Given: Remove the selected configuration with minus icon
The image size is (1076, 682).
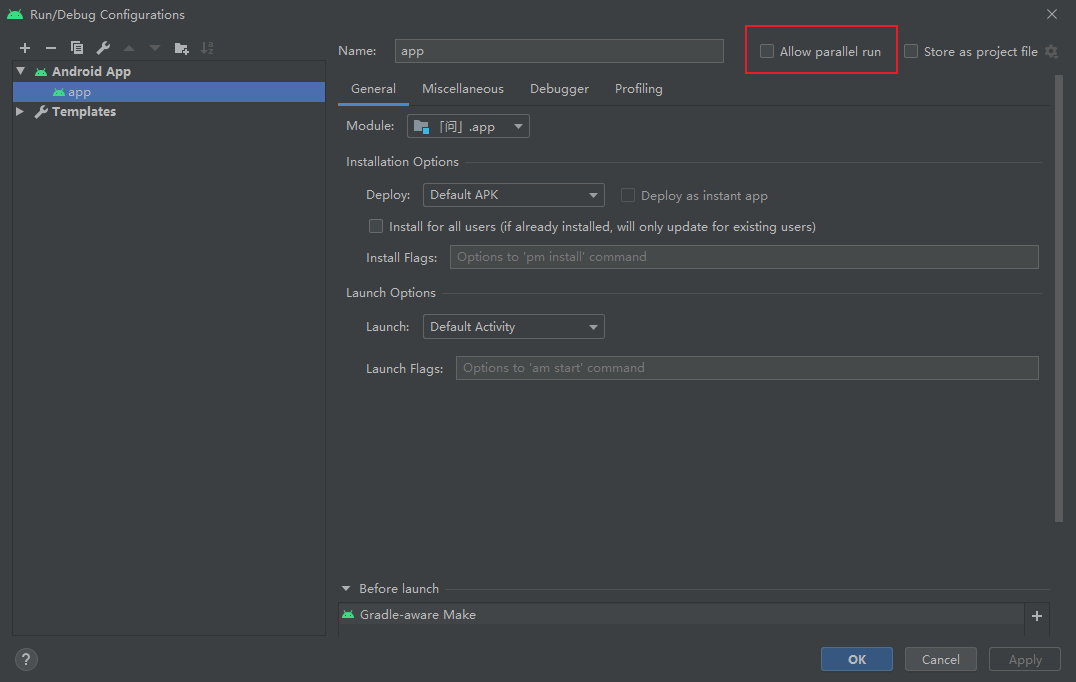Looking at the screenshot, I should pos(51,48).
